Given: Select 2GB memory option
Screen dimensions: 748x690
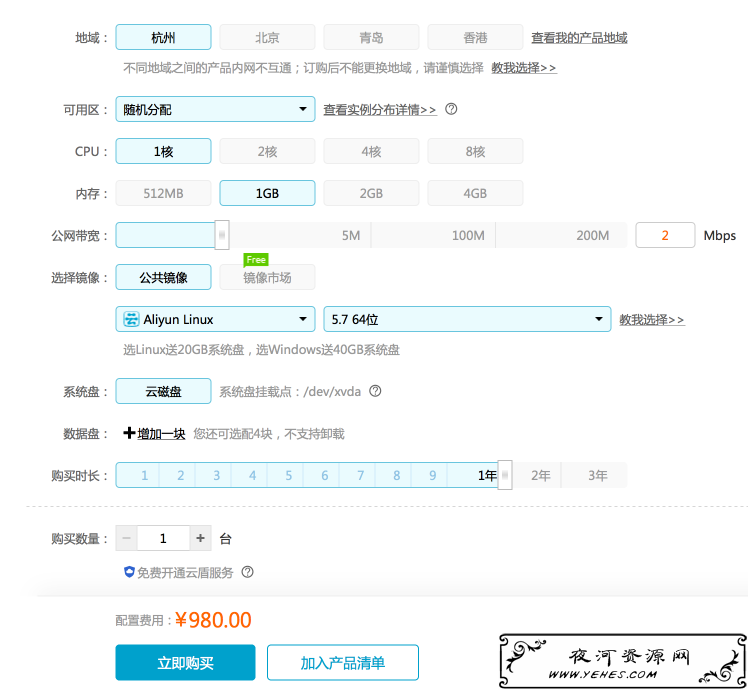Looking at the screenshot, I should pyautogui.click(x=371, y=193).
